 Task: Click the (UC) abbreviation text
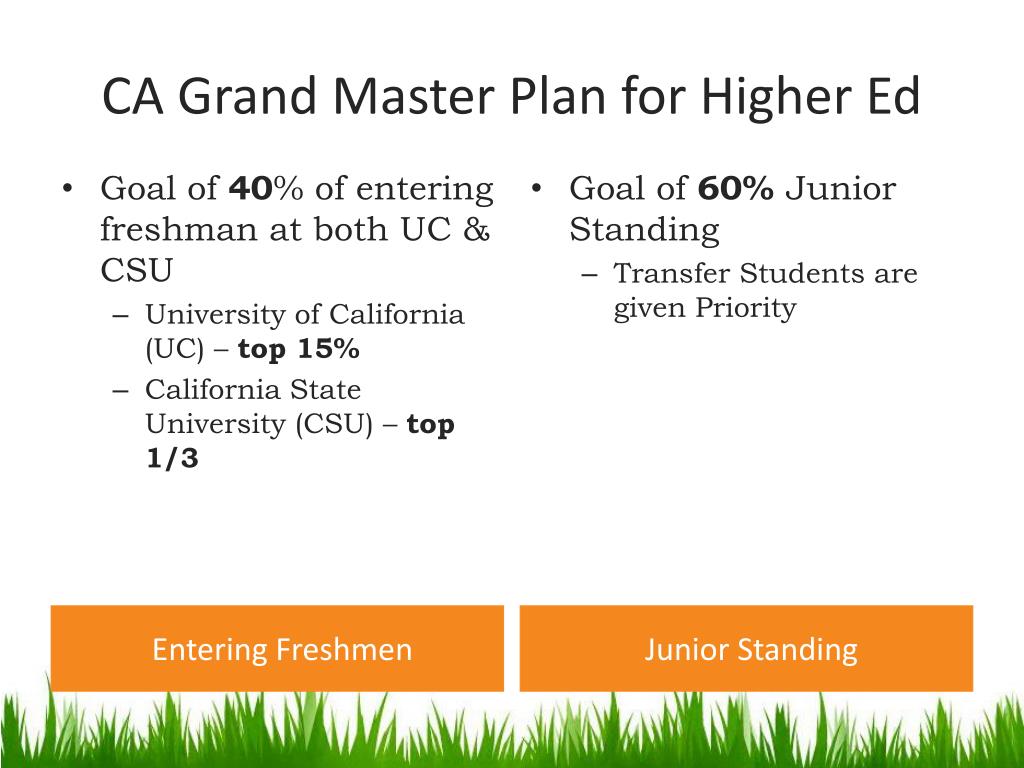tap(174, 349)
